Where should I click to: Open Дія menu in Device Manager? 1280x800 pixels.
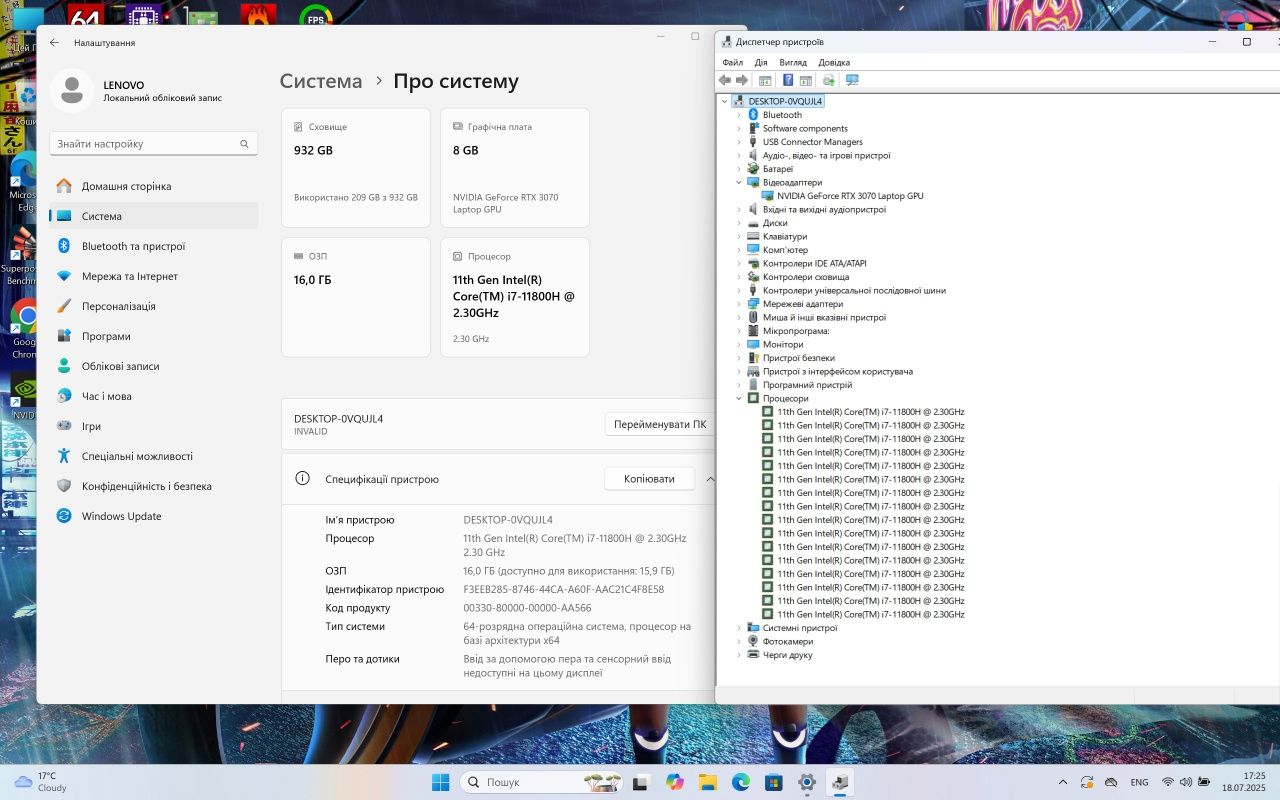pos(761,62)
